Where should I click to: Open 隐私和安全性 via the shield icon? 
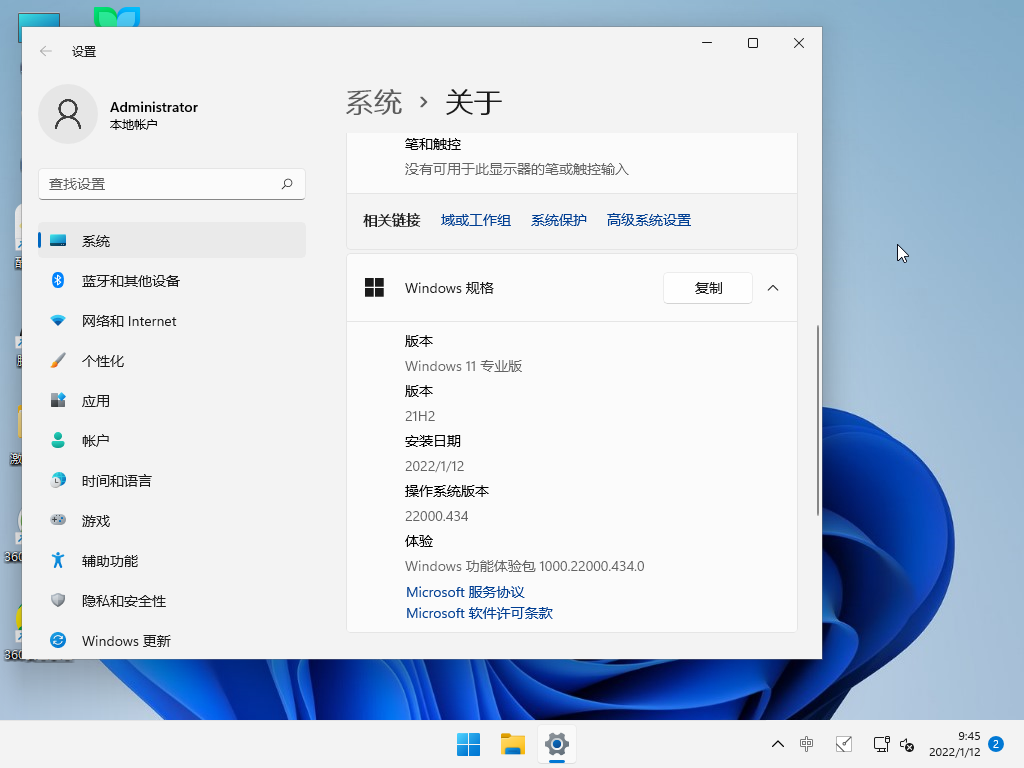pos(58,600)
